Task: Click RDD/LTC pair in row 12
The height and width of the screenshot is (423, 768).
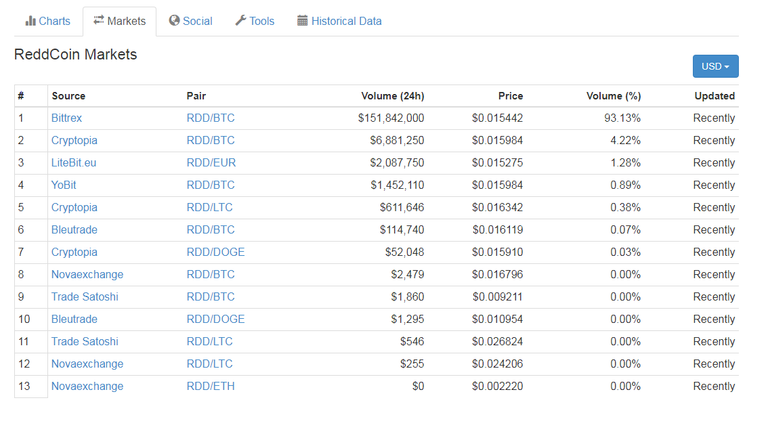Action: pos(210,364)
